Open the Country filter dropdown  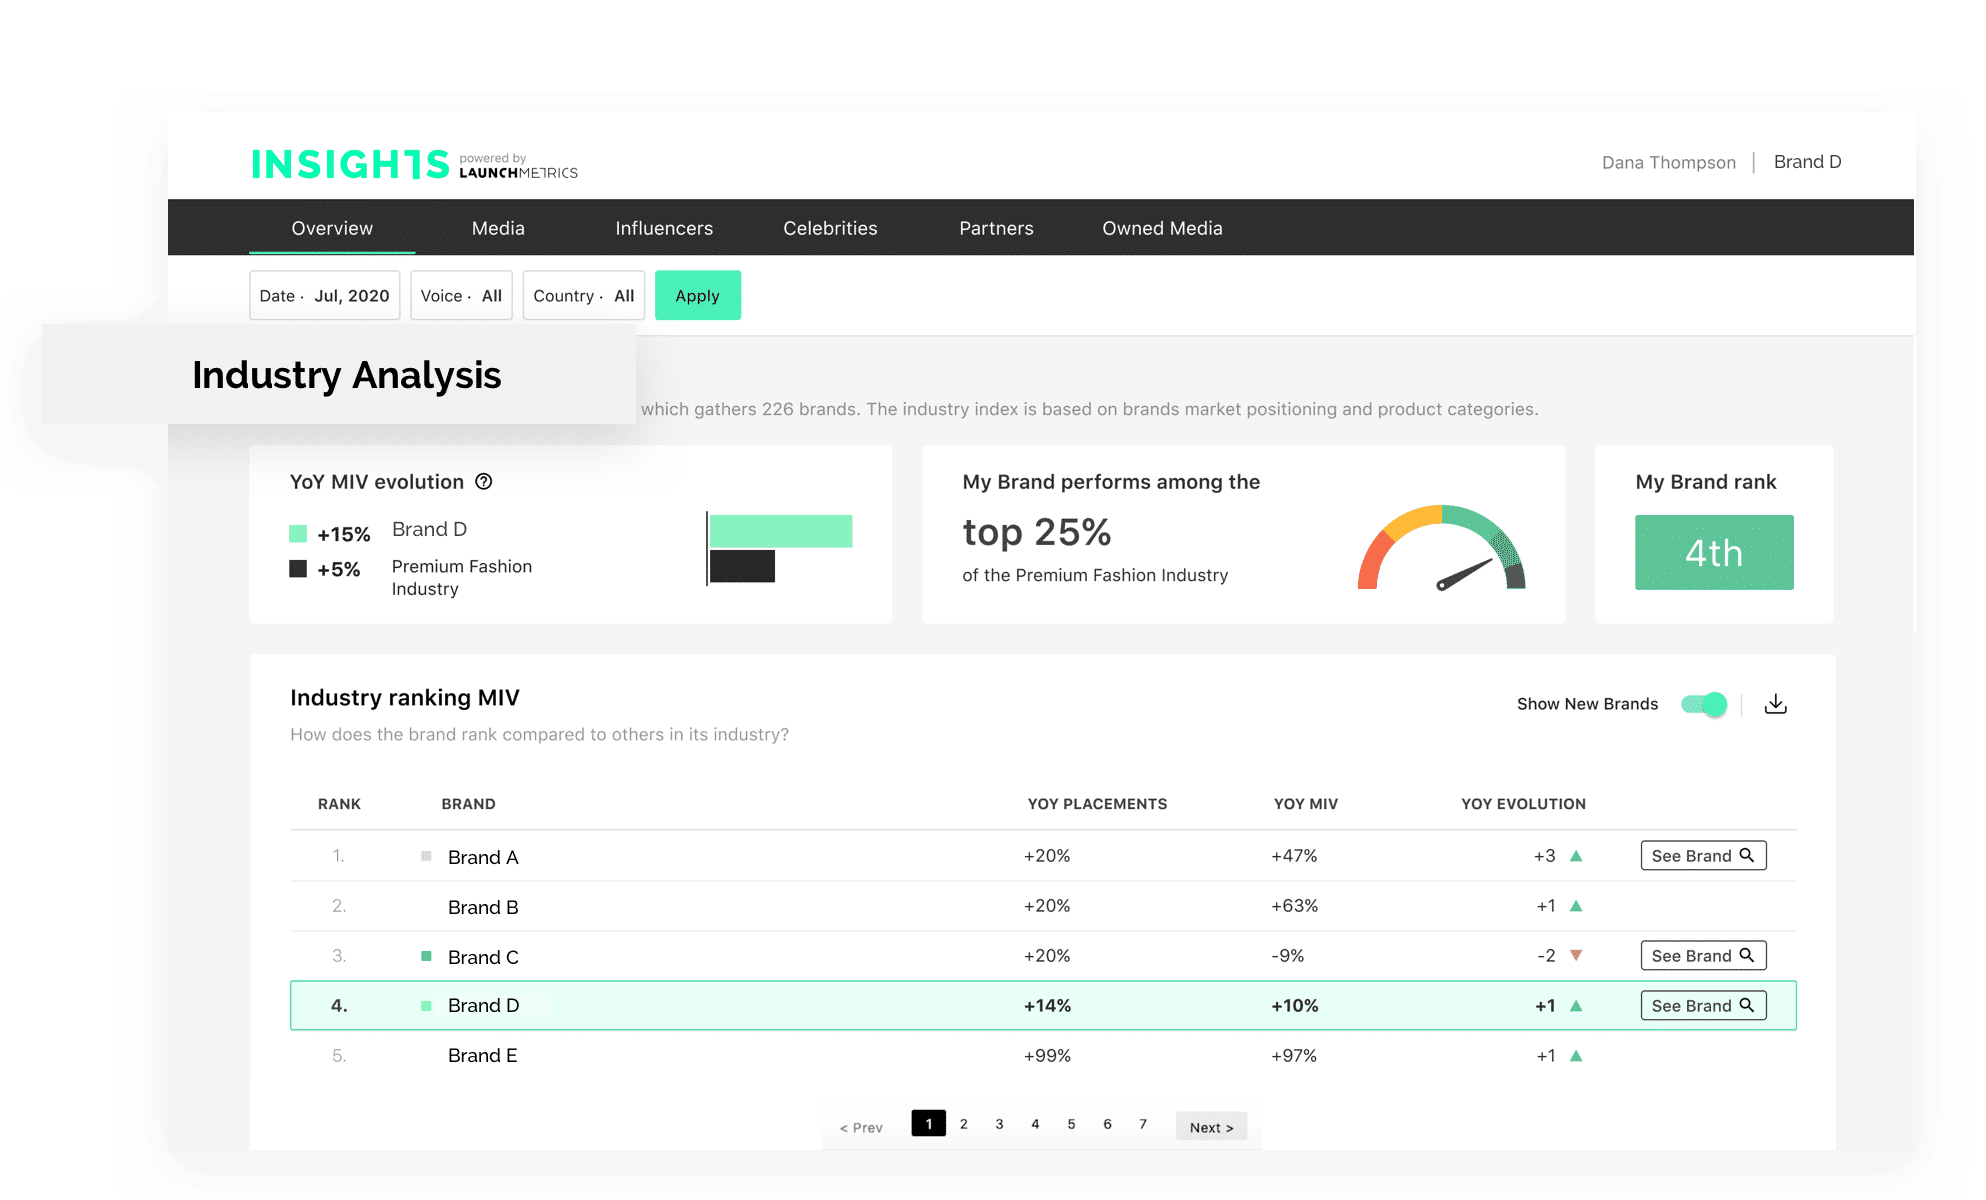pyautogui.click(x=583, y=295)
